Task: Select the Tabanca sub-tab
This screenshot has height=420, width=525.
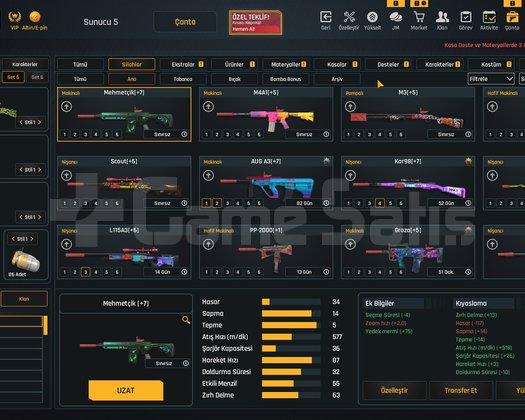Action: (x=183, y=79)
